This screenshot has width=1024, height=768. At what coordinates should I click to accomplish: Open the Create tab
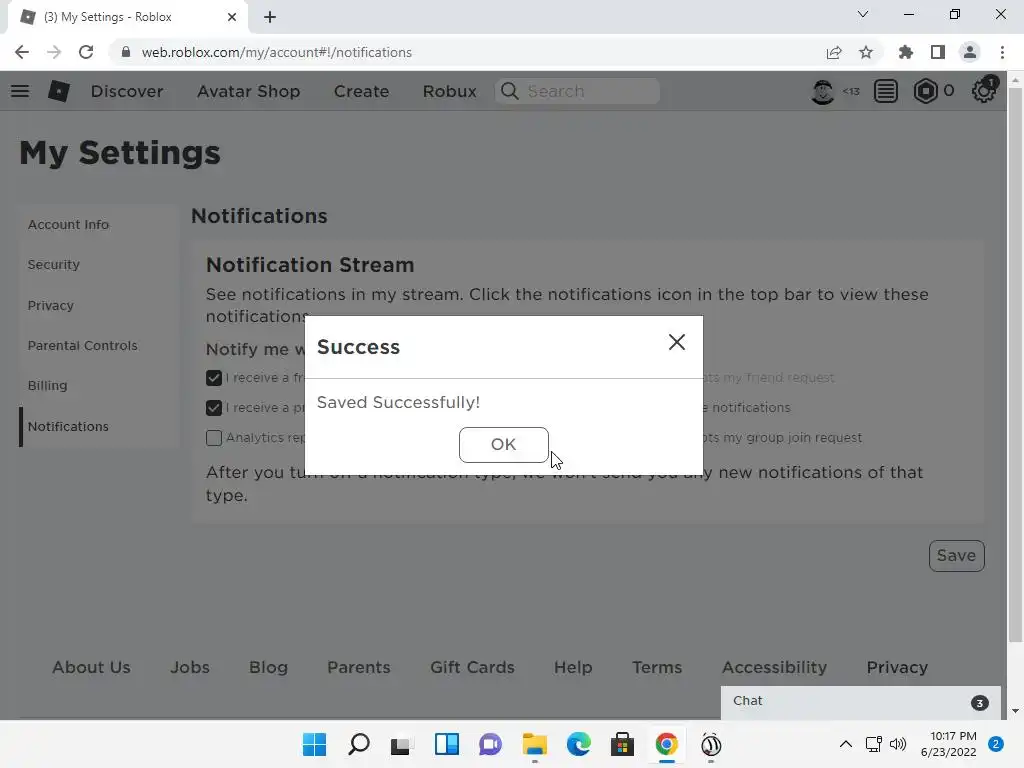pyautogui.click(x=361, y=91)
